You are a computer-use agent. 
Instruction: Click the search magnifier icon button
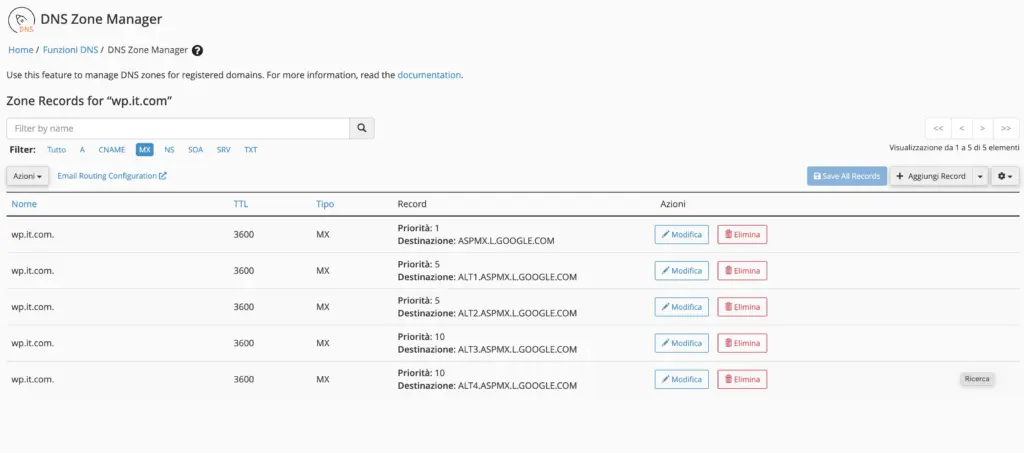[x=361, y=128]
